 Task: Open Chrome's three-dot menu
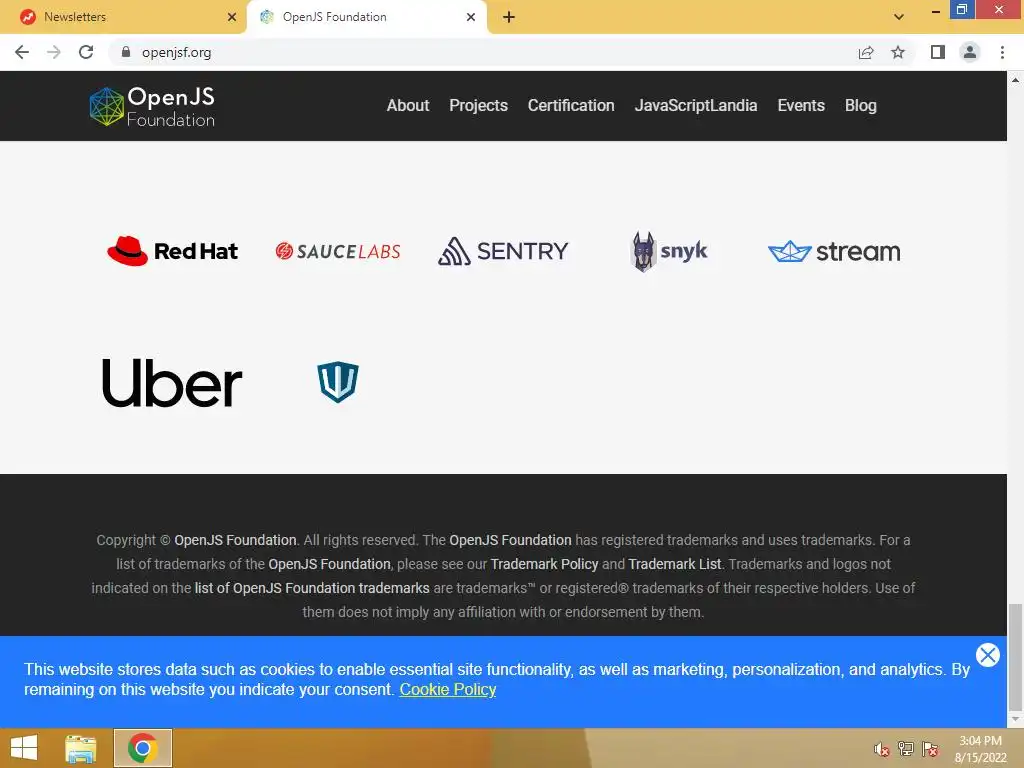pos(1002,52)
